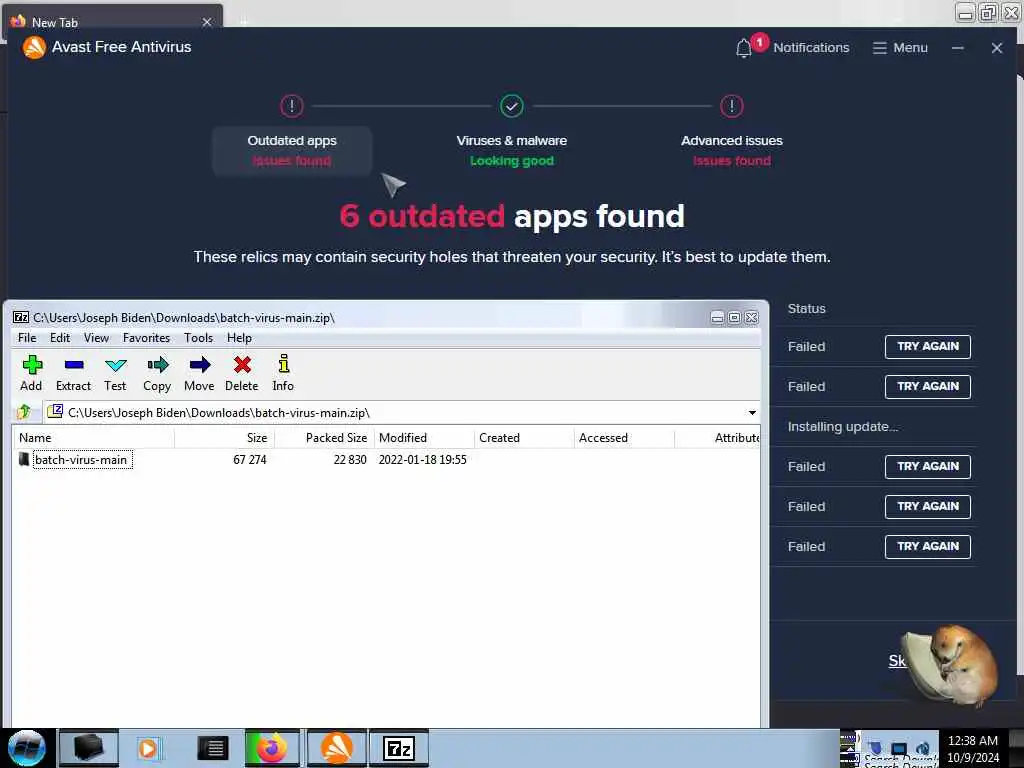The image size is (1024, 768).
Task: Click the red Delete X icon
Action: 242,364
